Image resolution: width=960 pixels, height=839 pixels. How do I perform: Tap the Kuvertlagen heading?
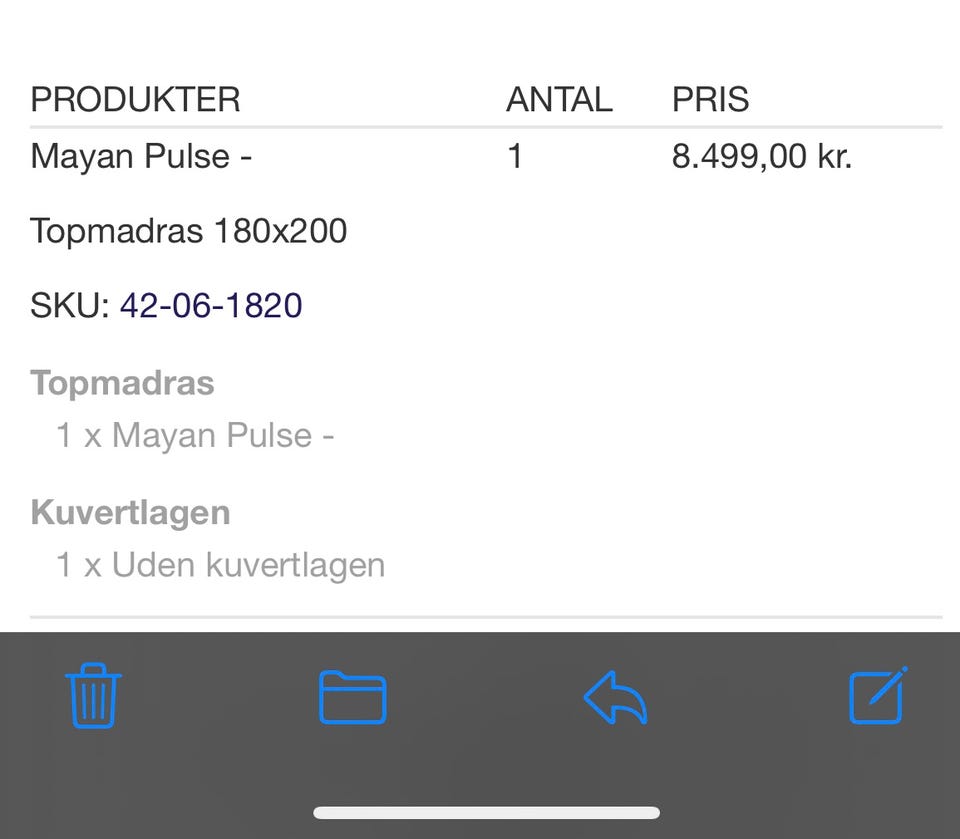pos(130,513)
